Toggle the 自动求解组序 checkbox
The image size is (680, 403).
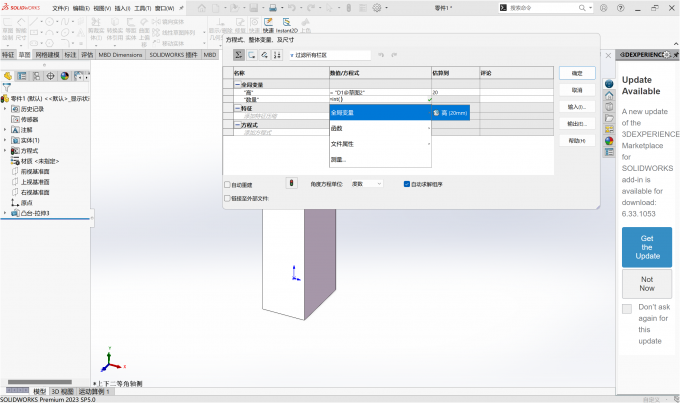click(407, 184)
